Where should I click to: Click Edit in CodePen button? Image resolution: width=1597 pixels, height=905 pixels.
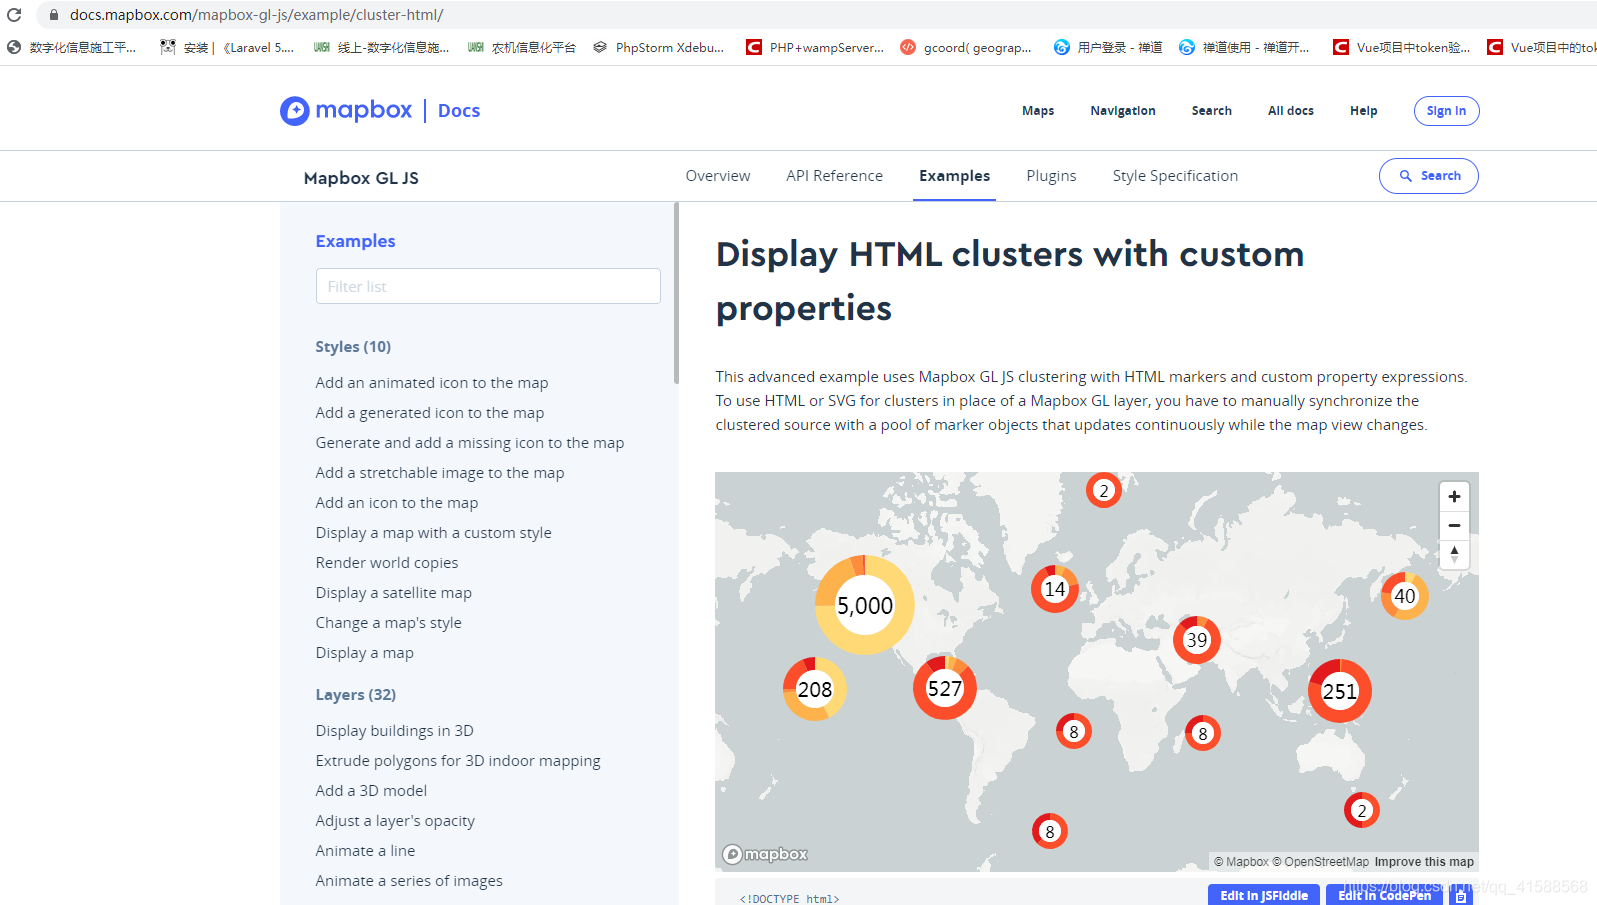click(x=1385, y=895)
